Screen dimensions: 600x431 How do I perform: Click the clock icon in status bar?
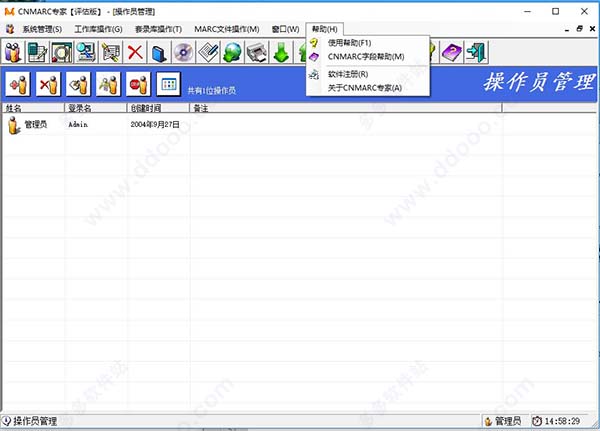coord(537,421)
